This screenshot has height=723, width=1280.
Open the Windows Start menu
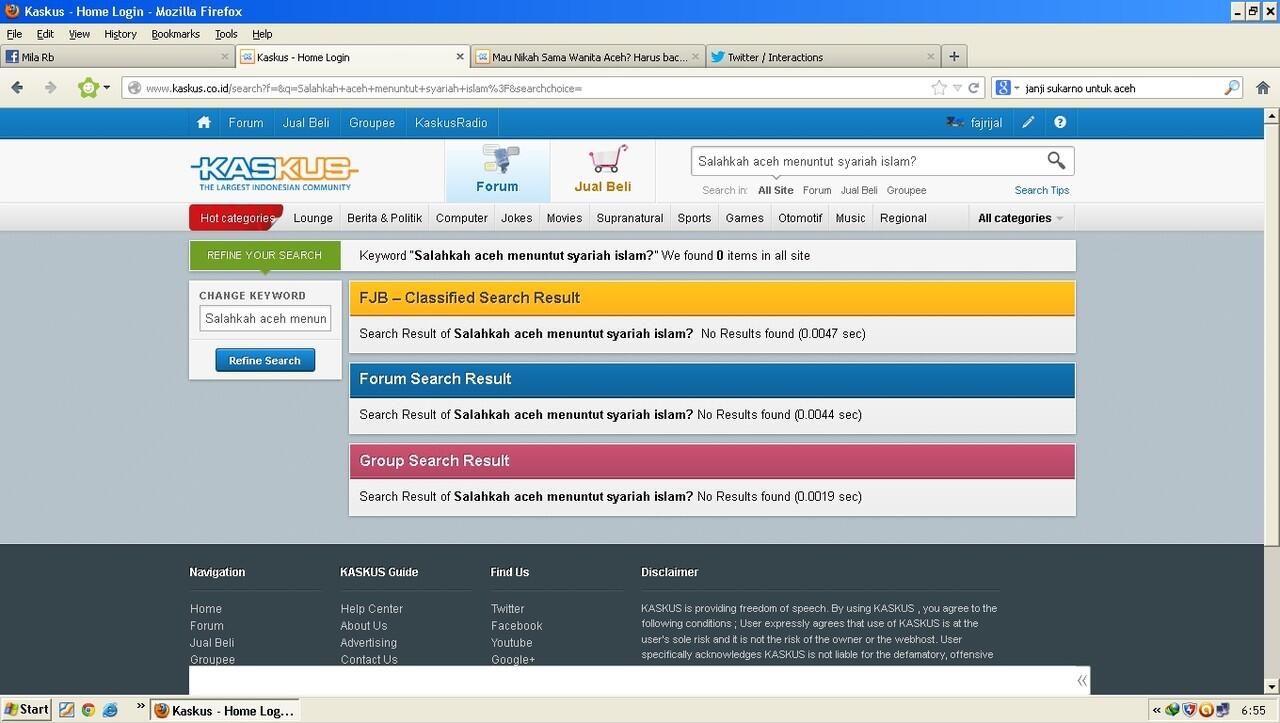[26, 710]
